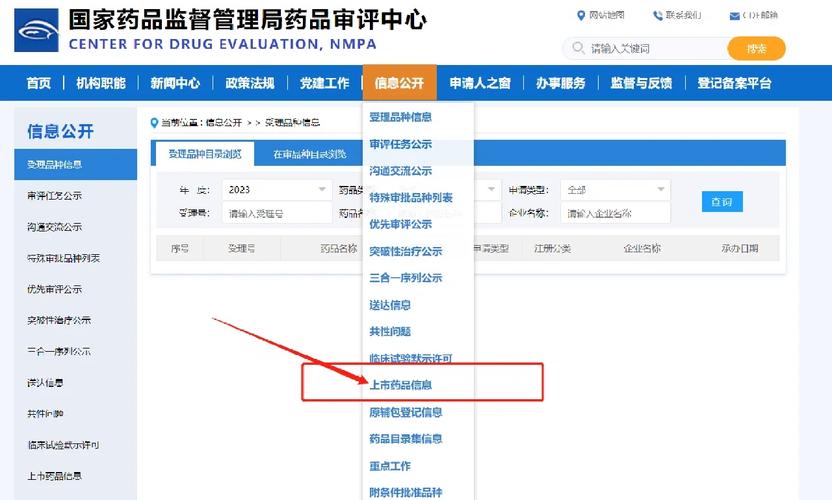Select 临床试验默示许可 in the dropdown menu

pos(411,358)
